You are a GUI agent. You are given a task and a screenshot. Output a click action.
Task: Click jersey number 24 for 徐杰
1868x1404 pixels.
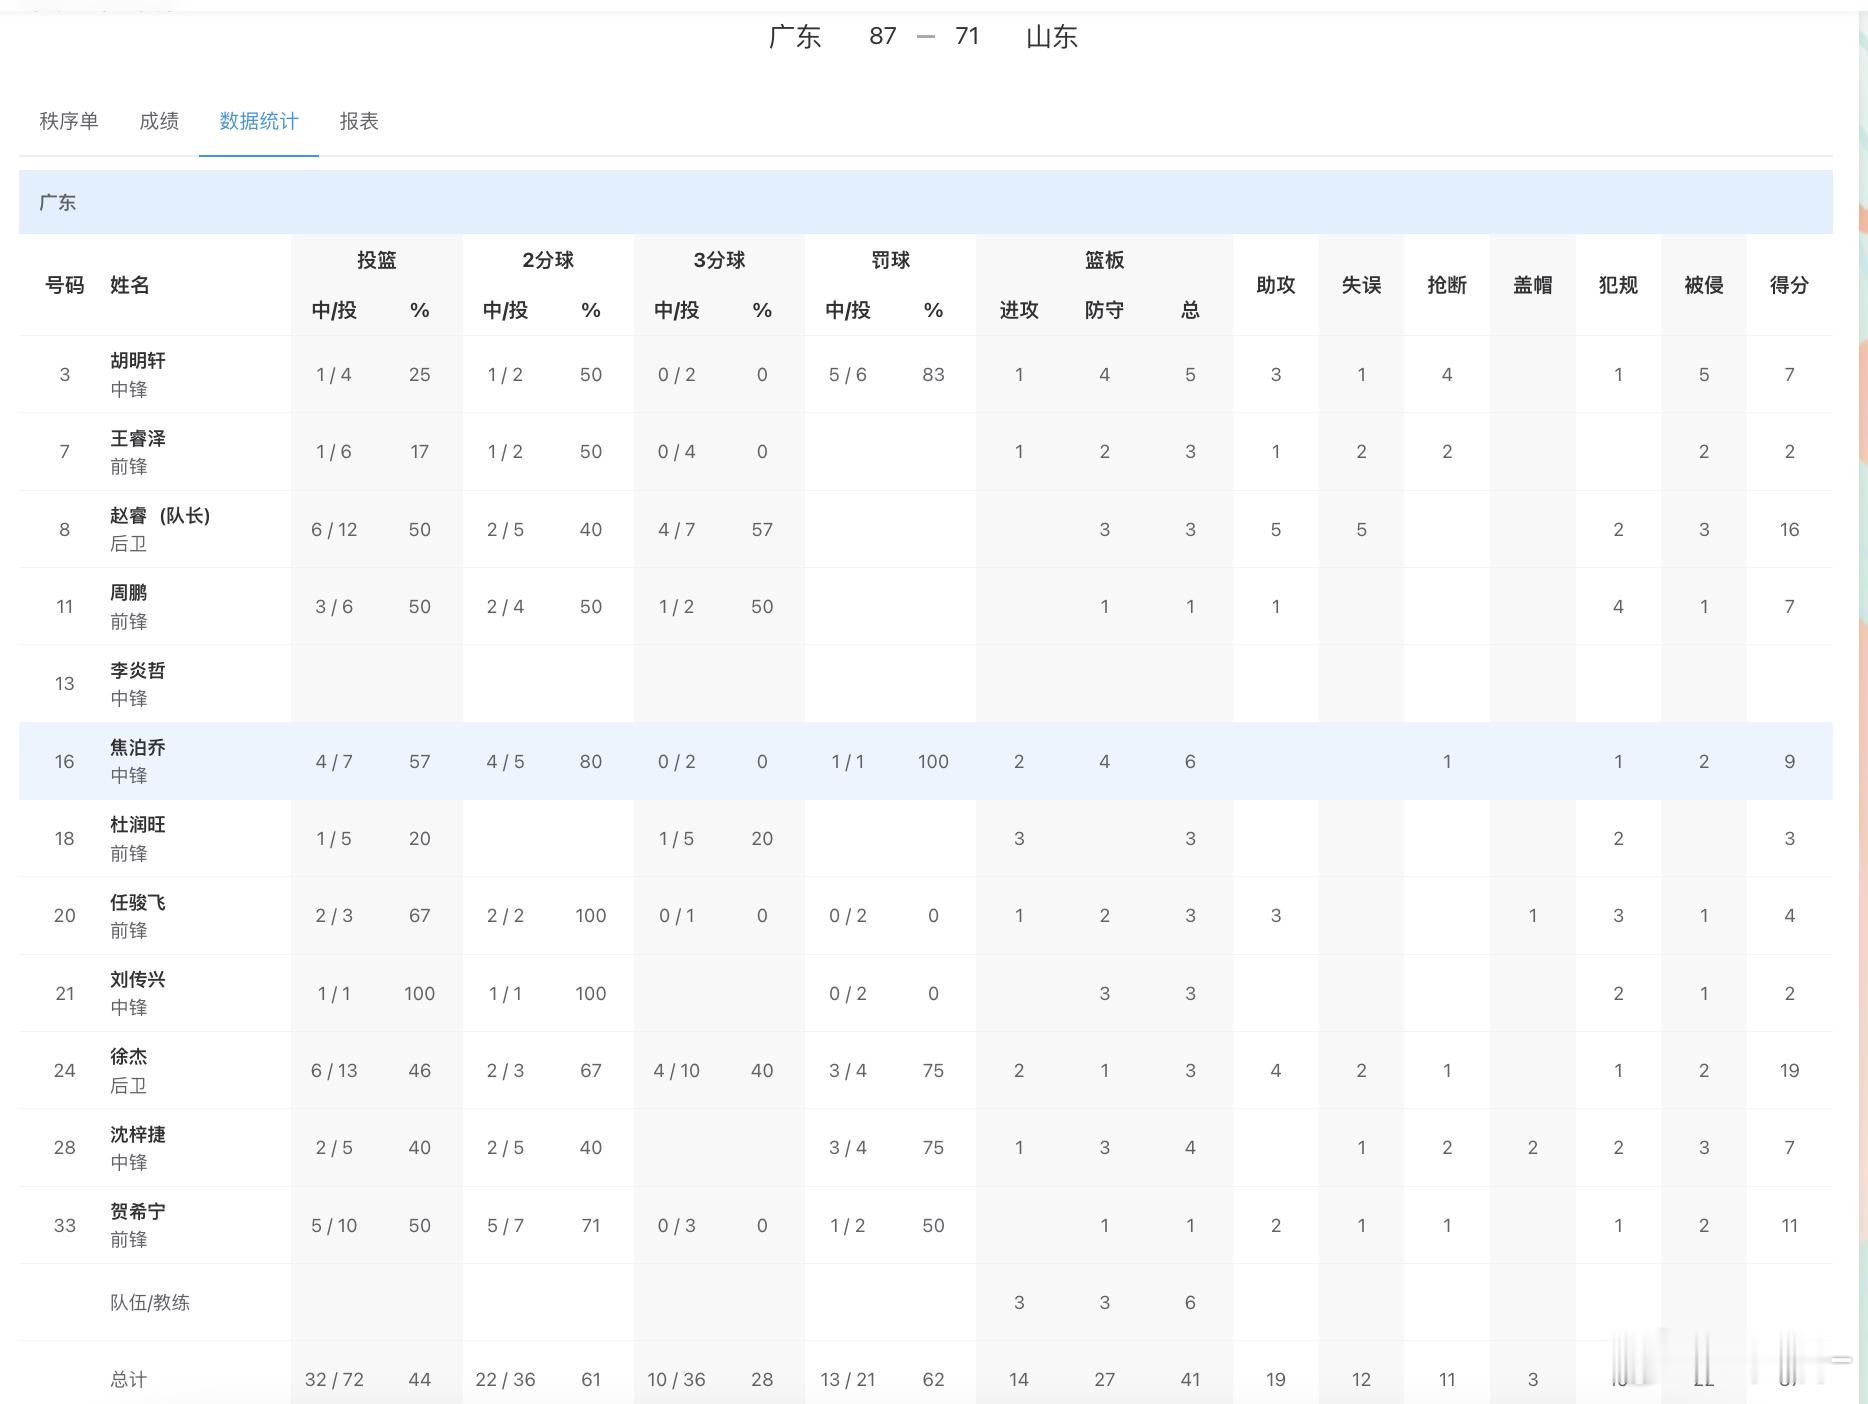click(65, 1070)
